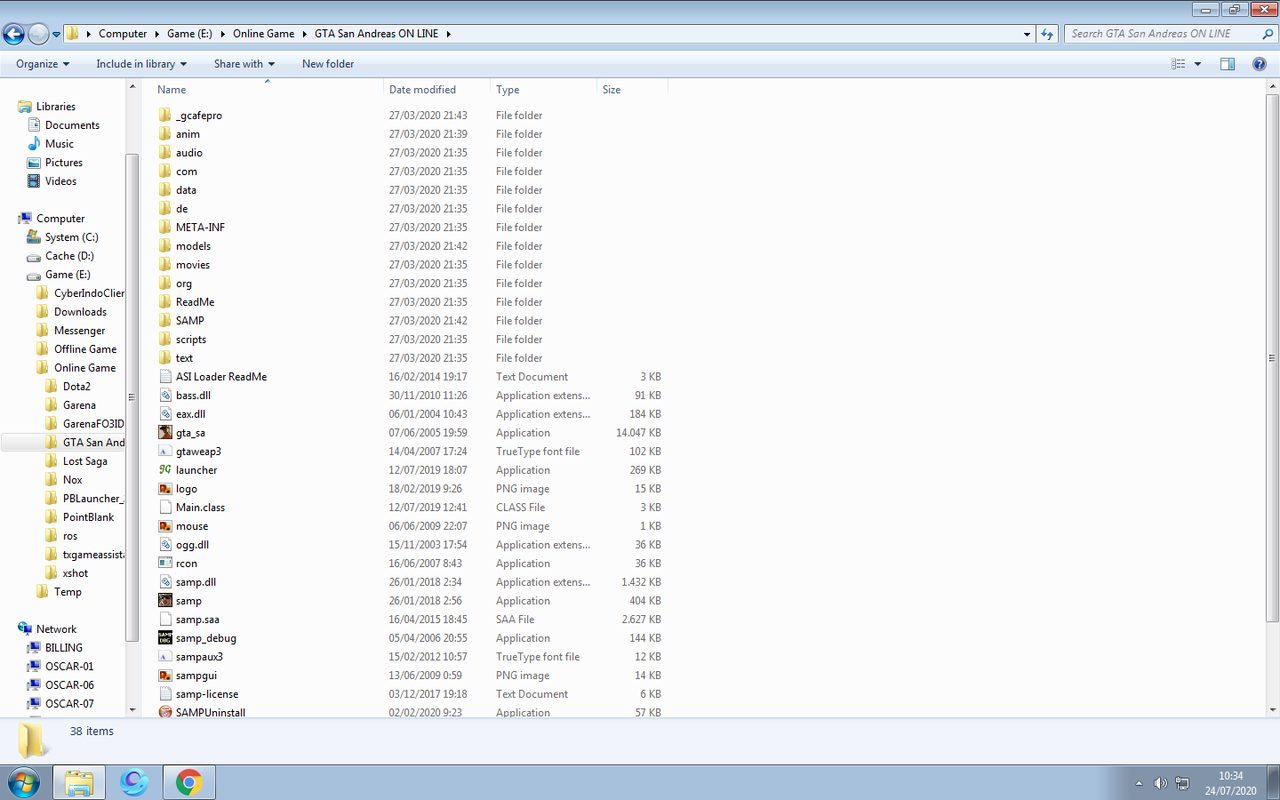Click the Music library icon in sidebar

point(34,144)
